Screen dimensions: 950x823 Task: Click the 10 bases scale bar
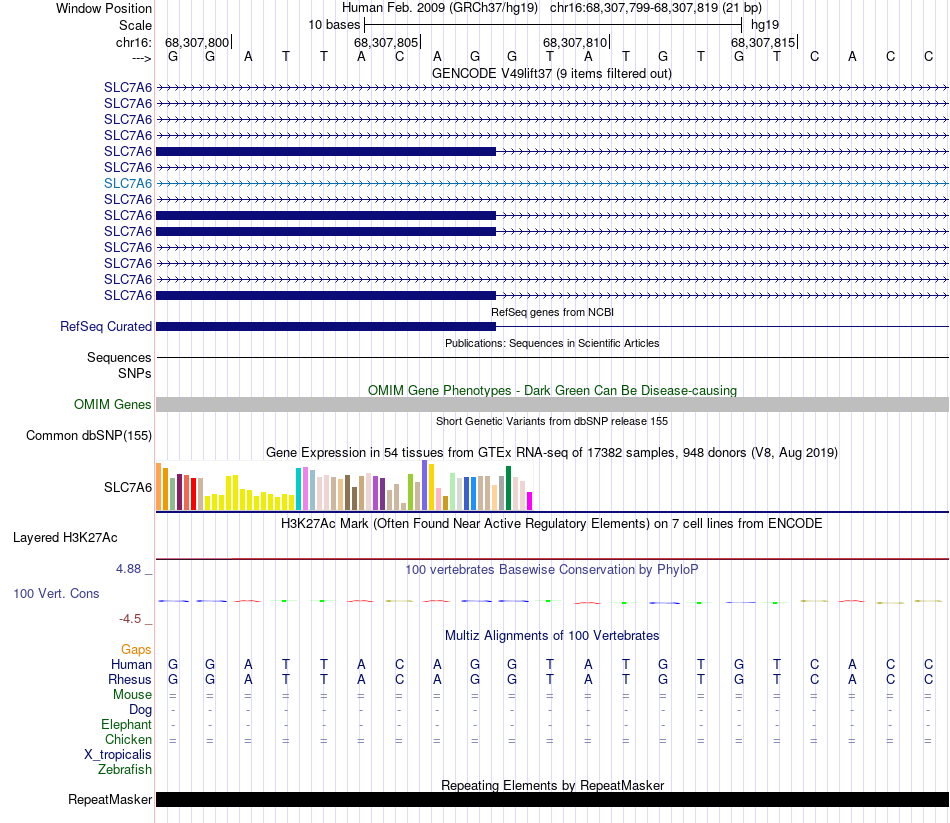coord(553,25)
